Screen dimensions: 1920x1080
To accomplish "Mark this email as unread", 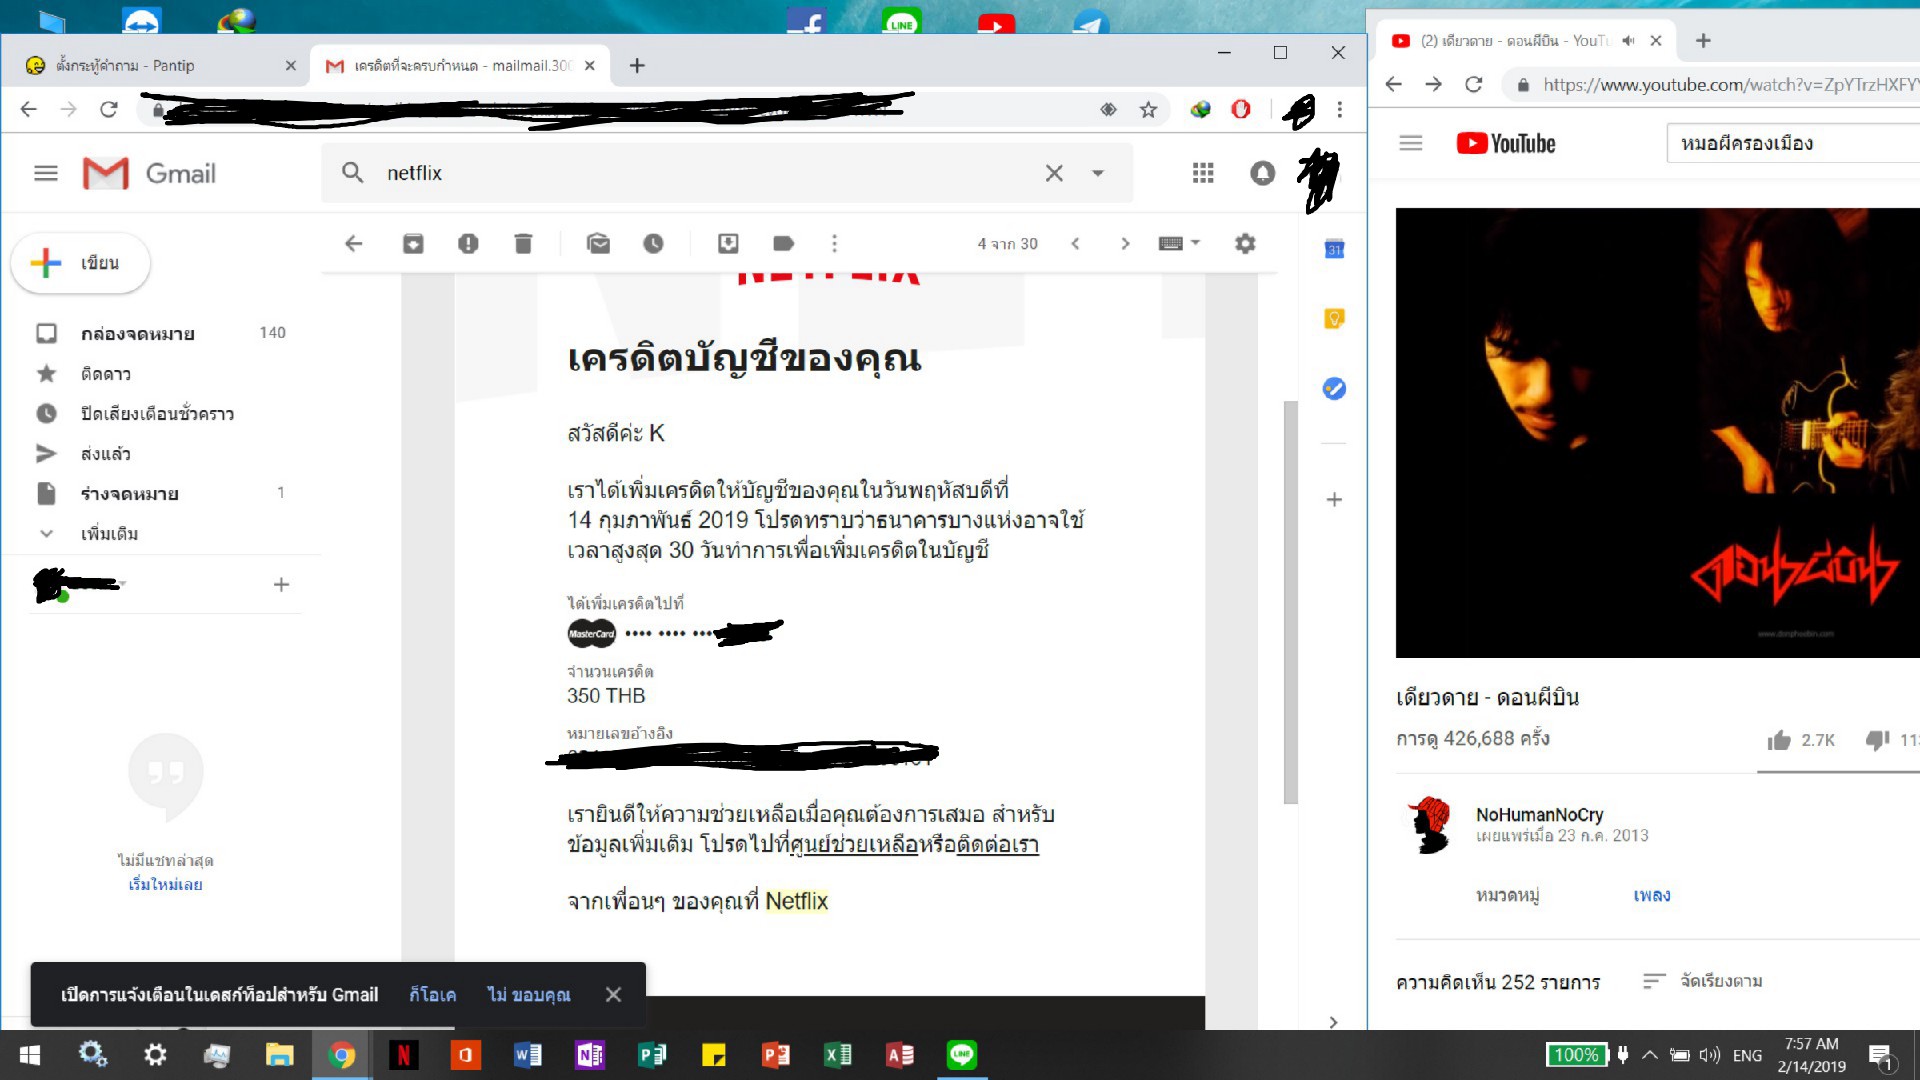I will (598, 243).
